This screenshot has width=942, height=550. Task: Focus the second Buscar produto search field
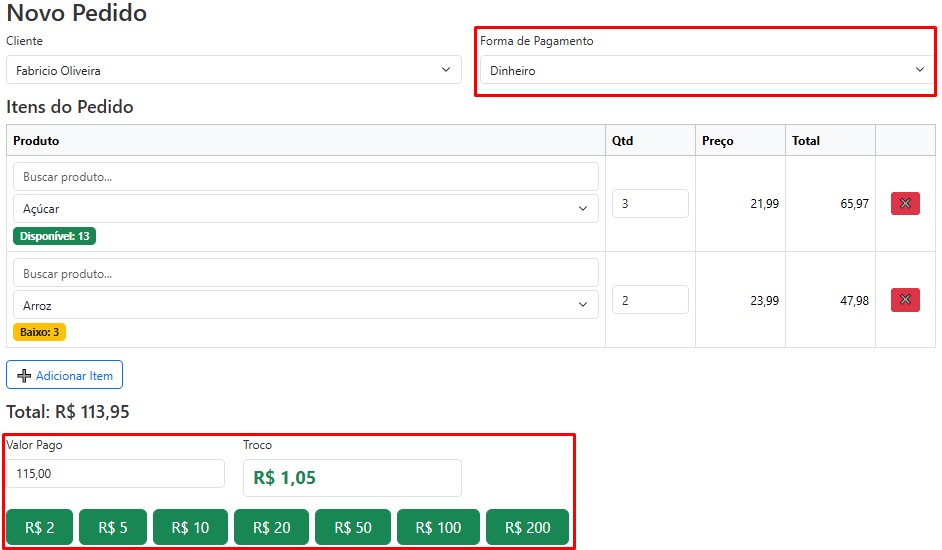pos(305,273)
